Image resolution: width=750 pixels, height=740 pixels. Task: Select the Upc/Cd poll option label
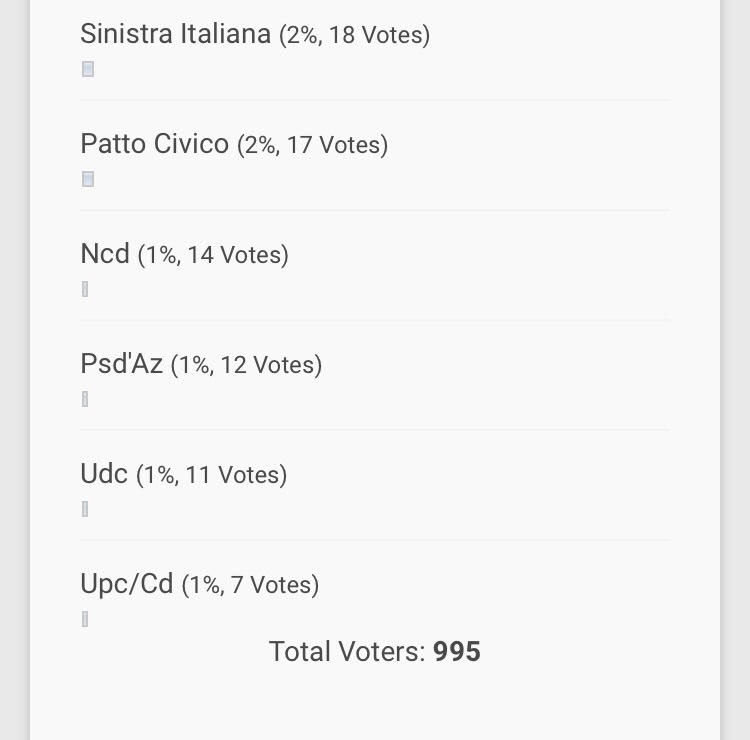coord(127,584)
